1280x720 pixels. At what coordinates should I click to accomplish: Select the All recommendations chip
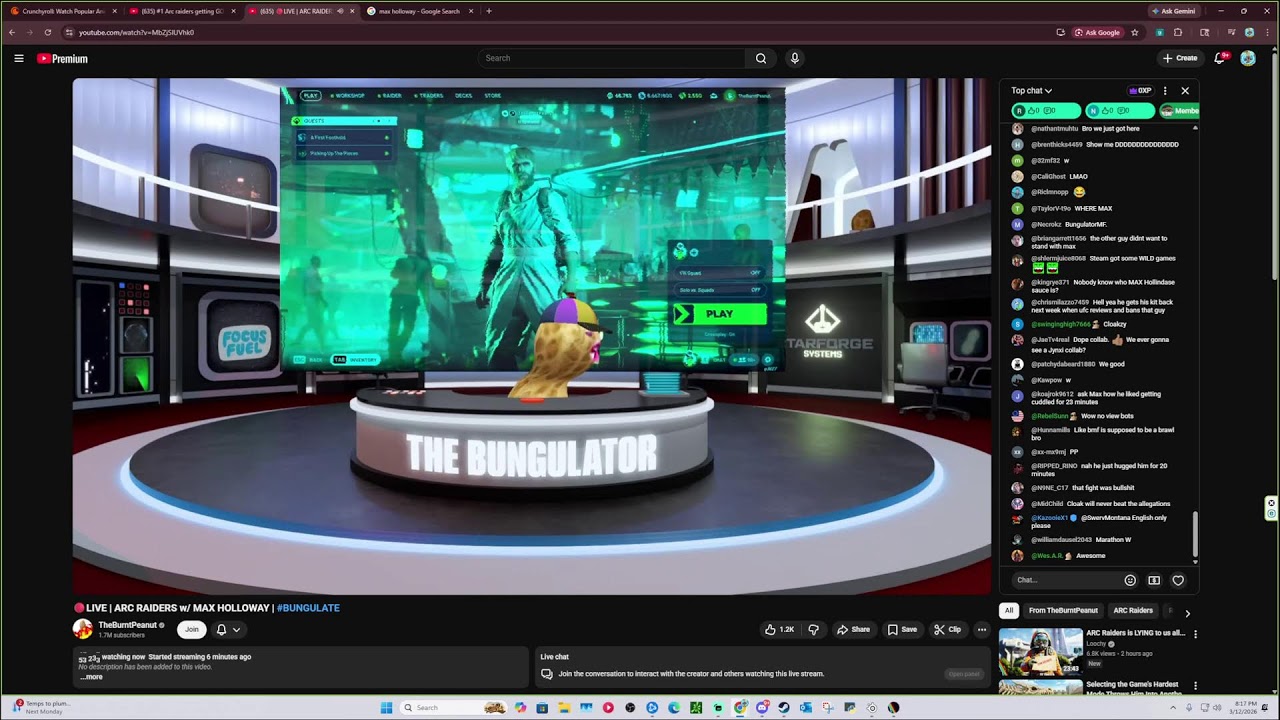tap(1009, 610)
